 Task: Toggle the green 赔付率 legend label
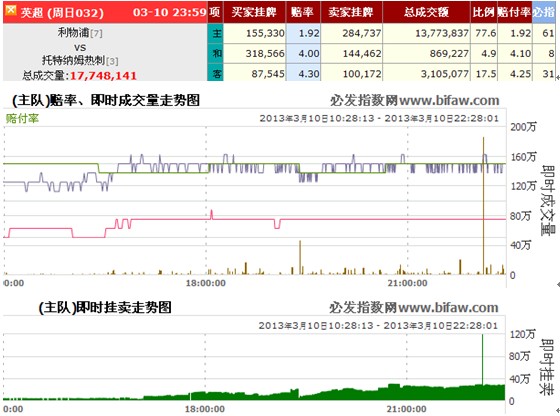pos(22,119)
